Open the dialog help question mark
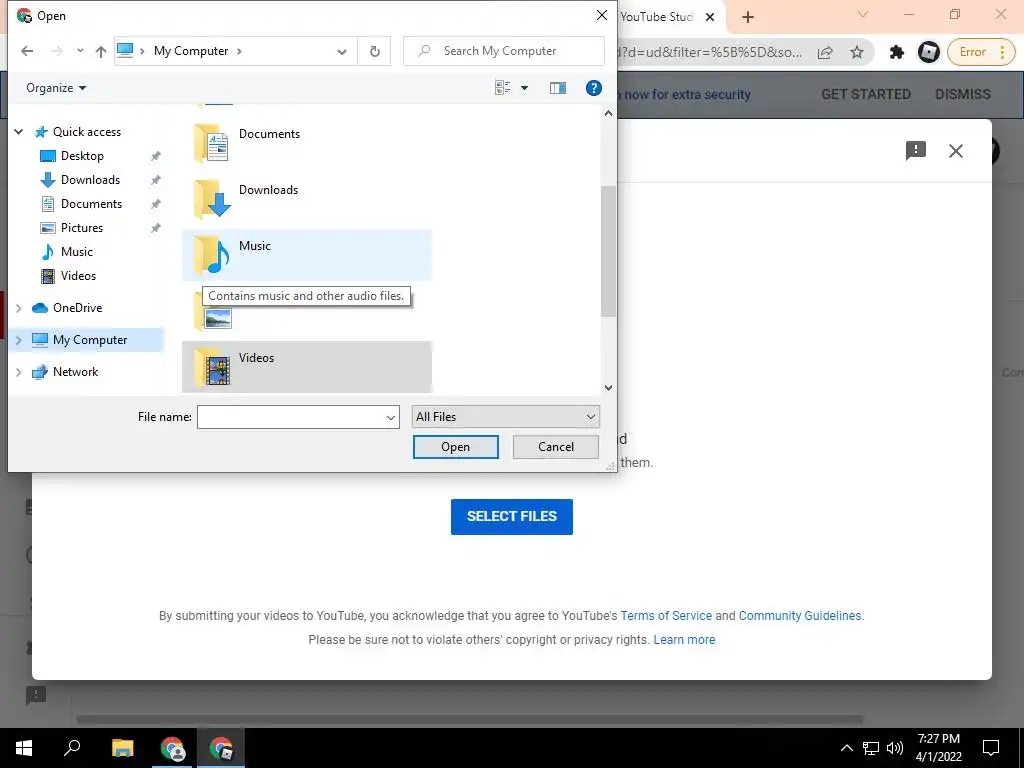Viewport: 1024px width, 768px height. (x=593, y=88)
